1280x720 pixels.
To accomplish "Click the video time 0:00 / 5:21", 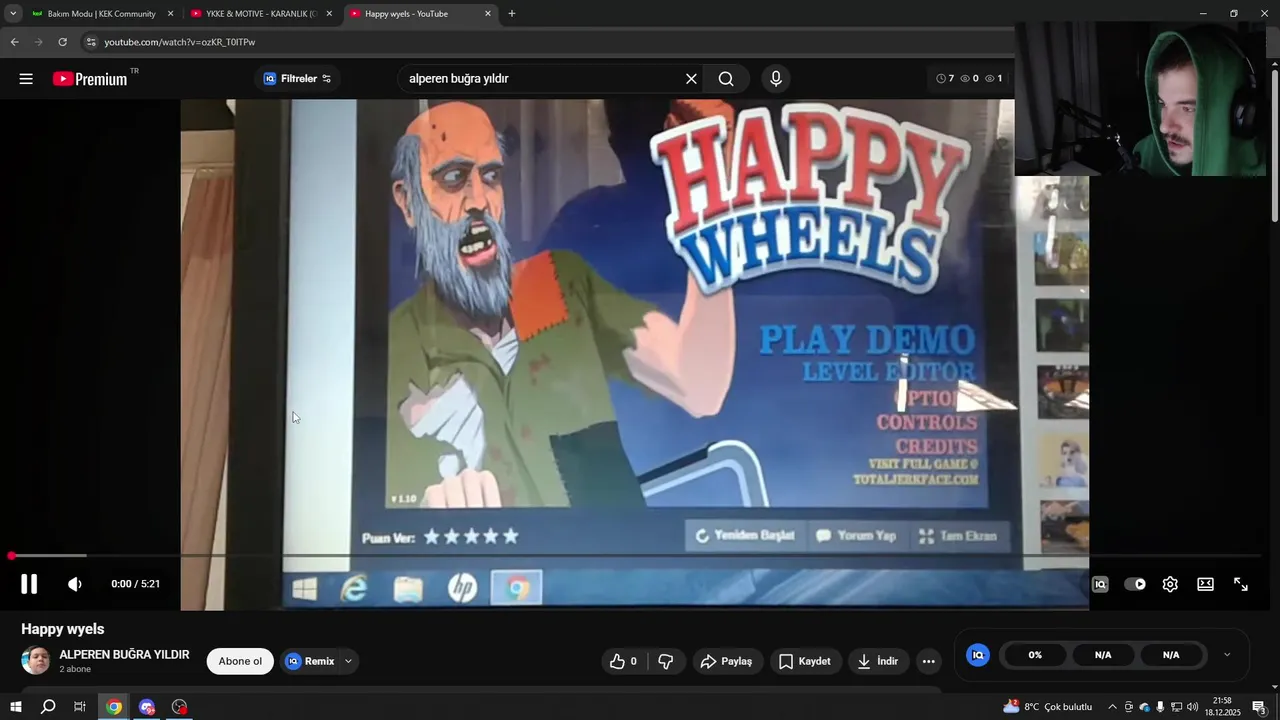I will tap(136, 584).
